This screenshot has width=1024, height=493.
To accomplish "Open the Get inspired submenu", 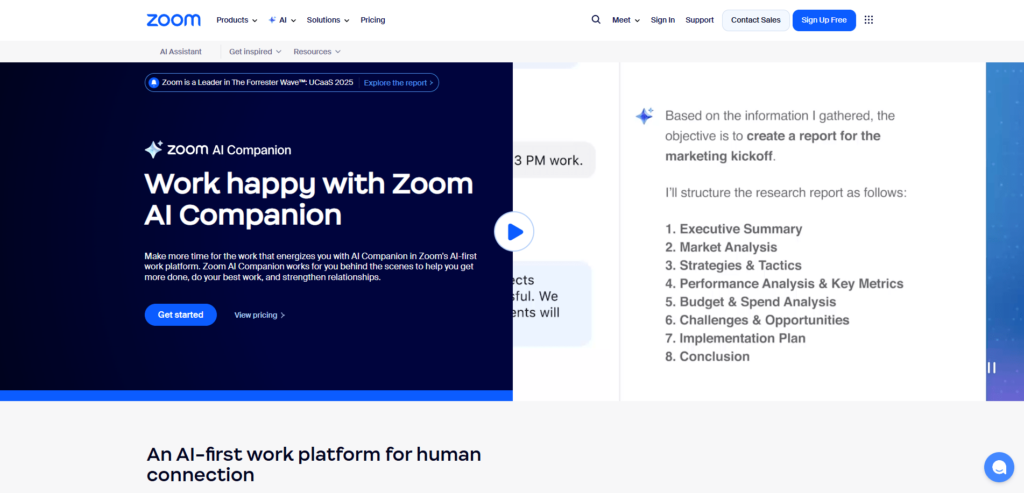I will (255, 52).
